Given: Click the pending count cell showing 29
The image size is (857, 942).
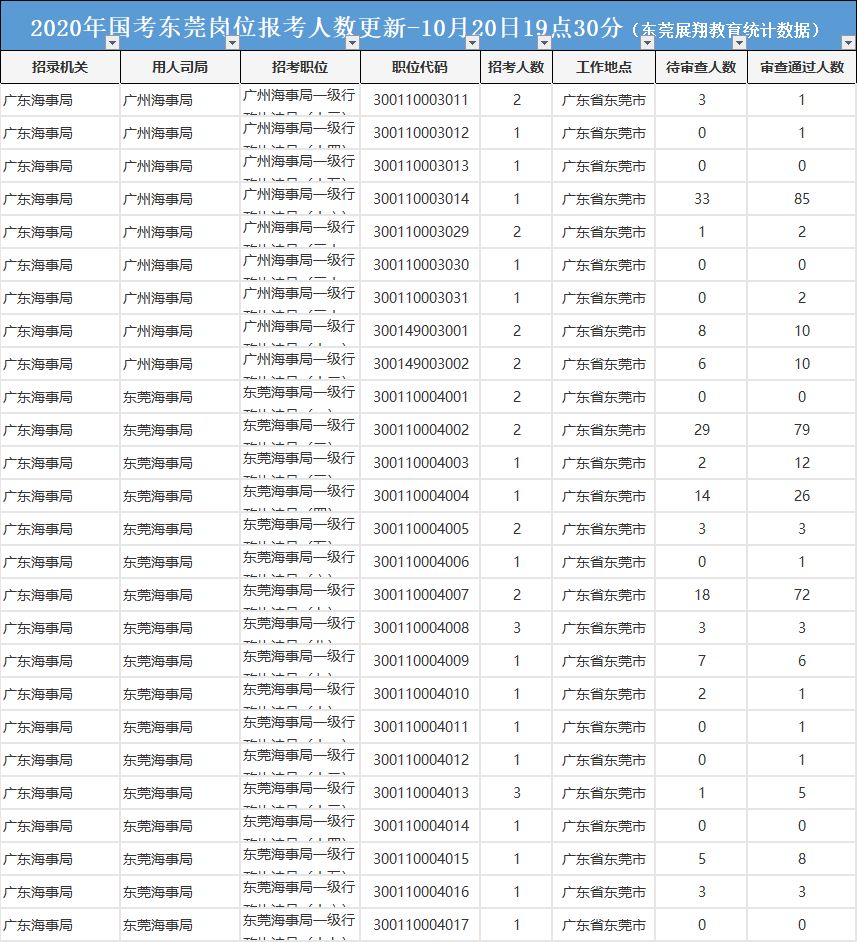Looking at the screenshot, I should pos(701,430).
